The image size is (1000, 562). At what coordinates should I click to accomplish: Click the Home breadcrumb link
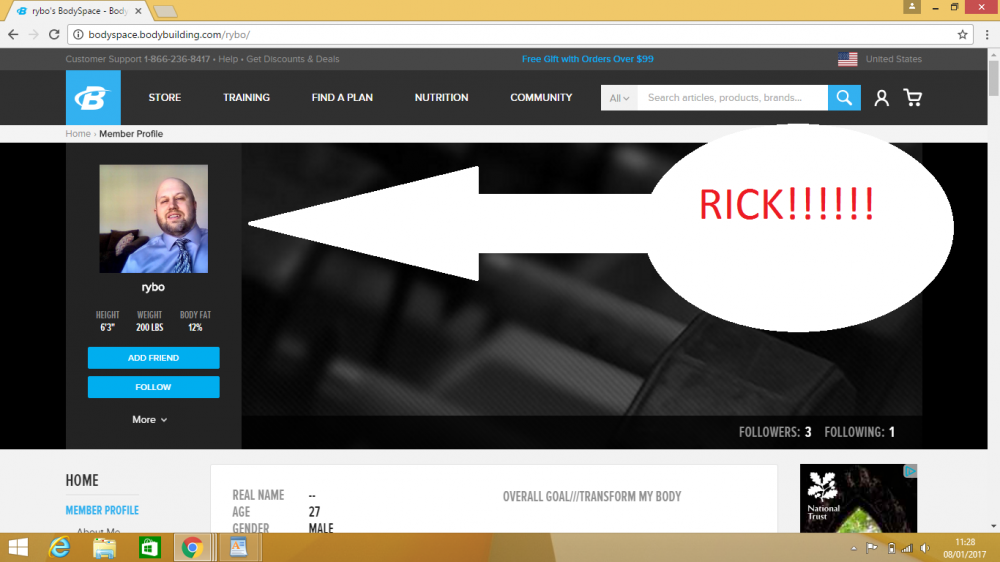pos(78,134)
